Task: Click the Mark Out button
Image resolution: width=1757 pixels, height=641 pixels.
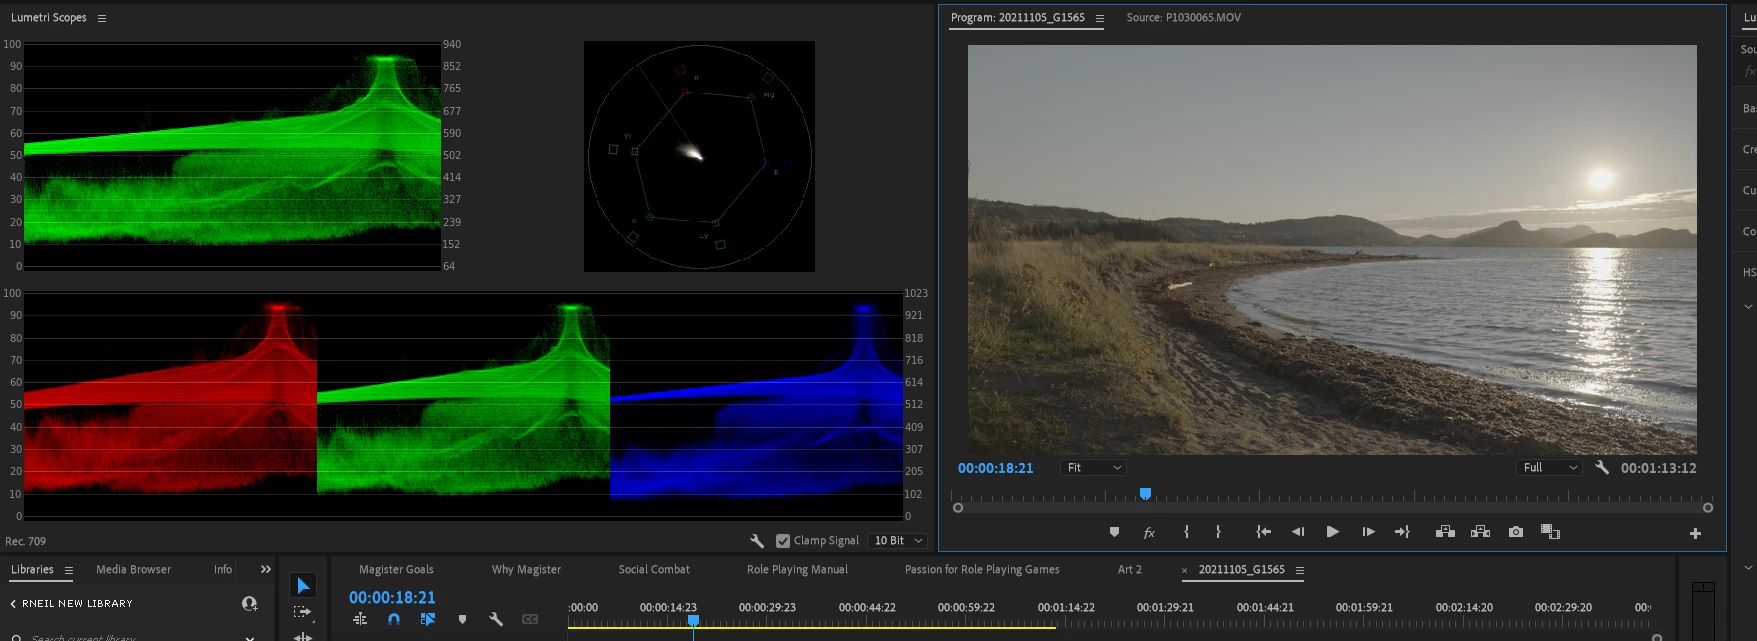Action: click(x=1218, y=532)
